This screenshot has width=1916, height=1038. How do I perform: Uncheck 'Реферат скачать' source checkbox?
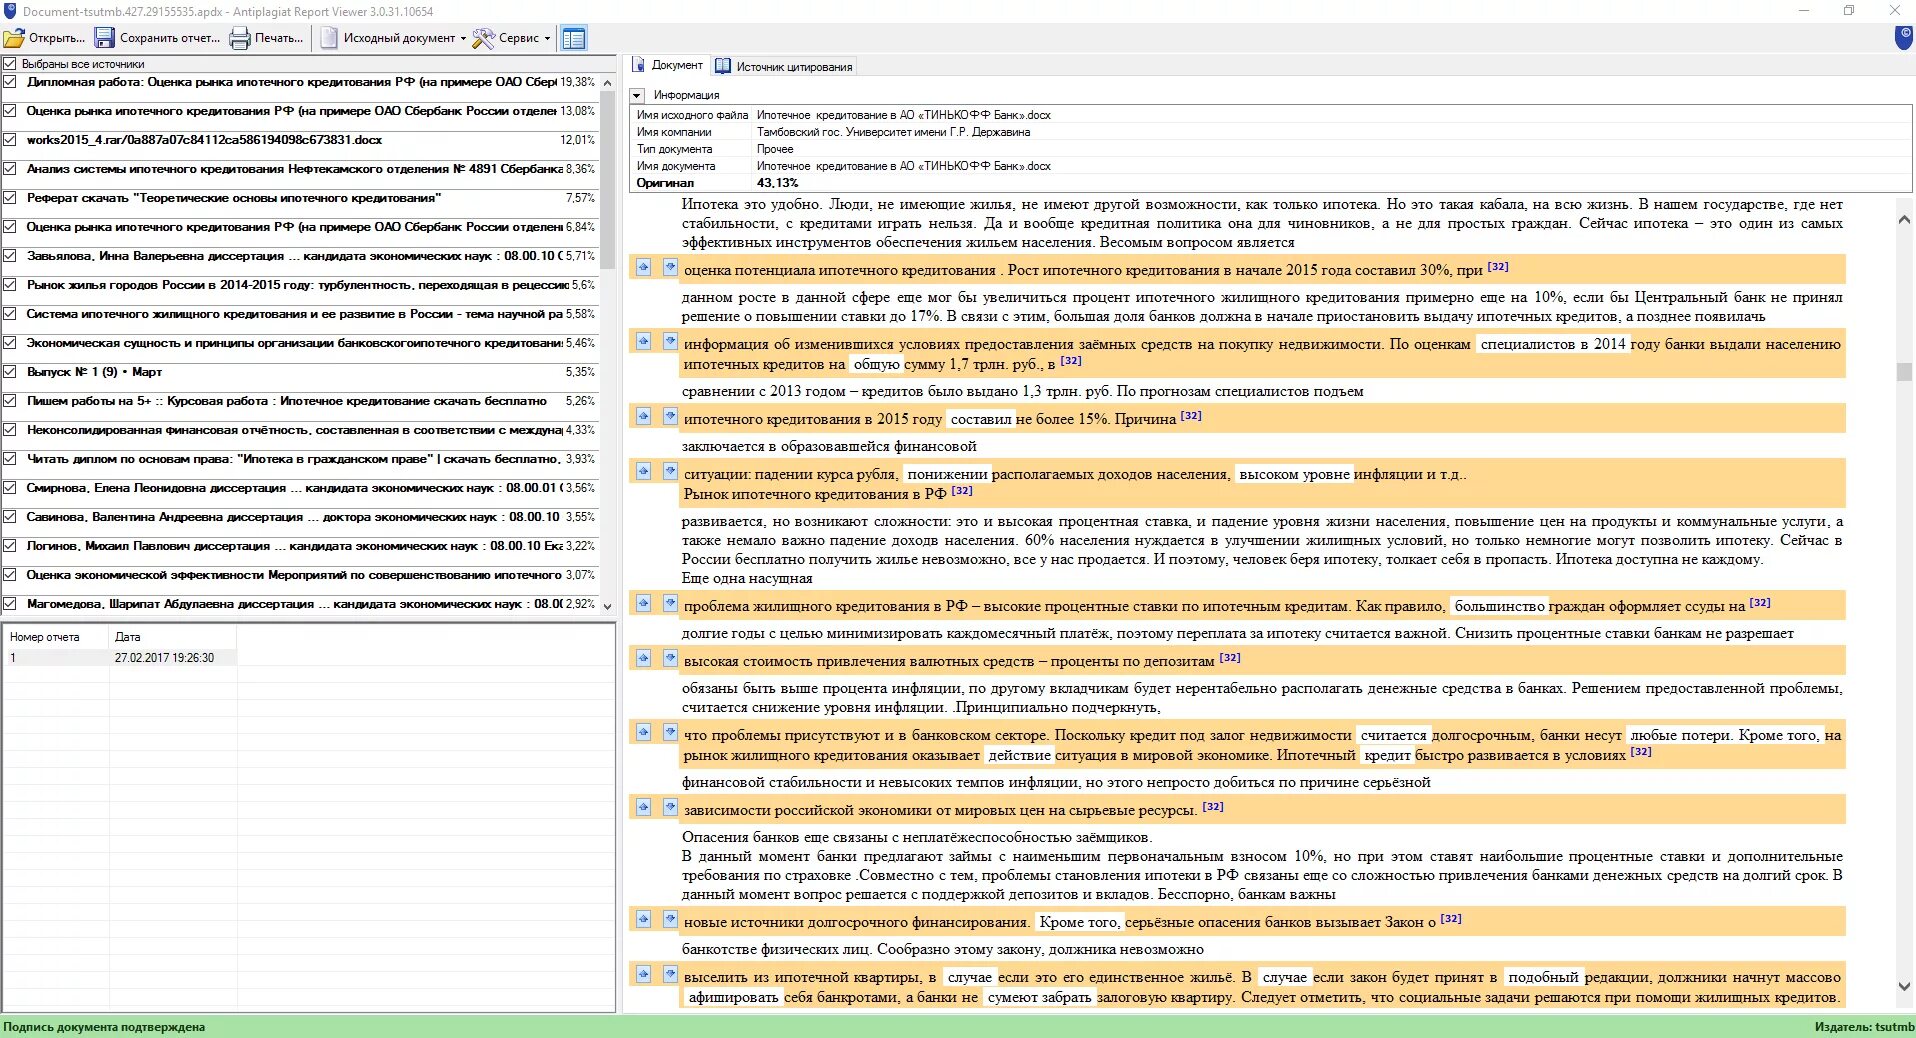point(10,198)
